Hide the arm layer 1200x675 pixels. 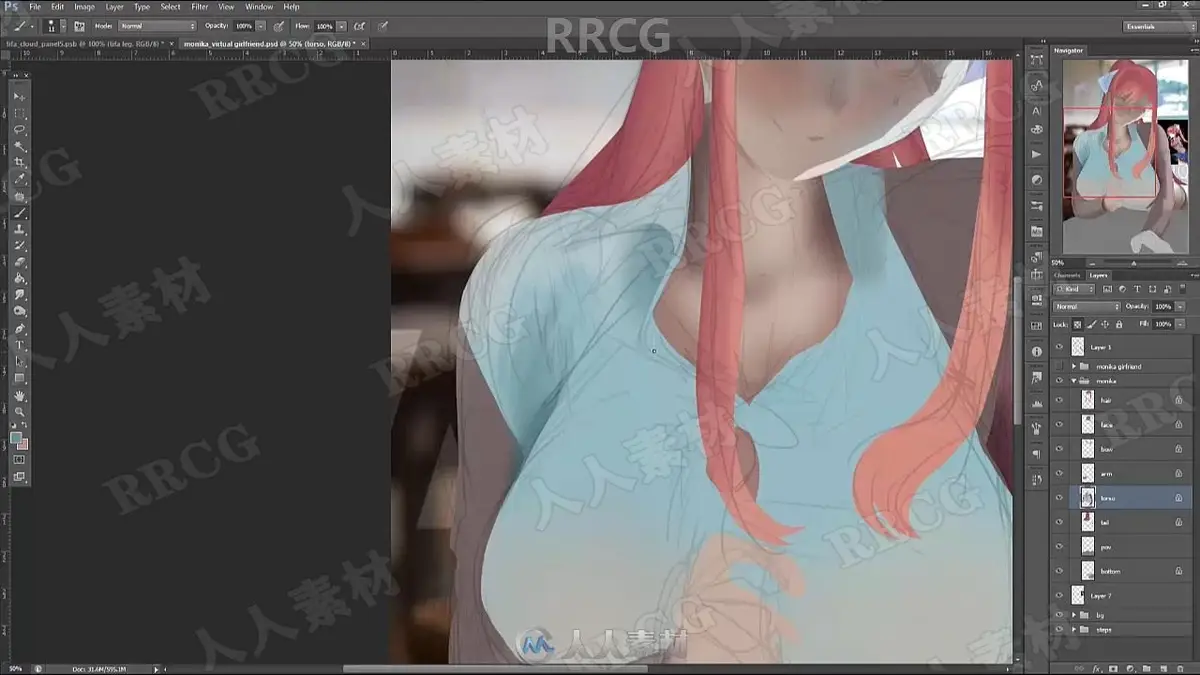[1059, 473]
